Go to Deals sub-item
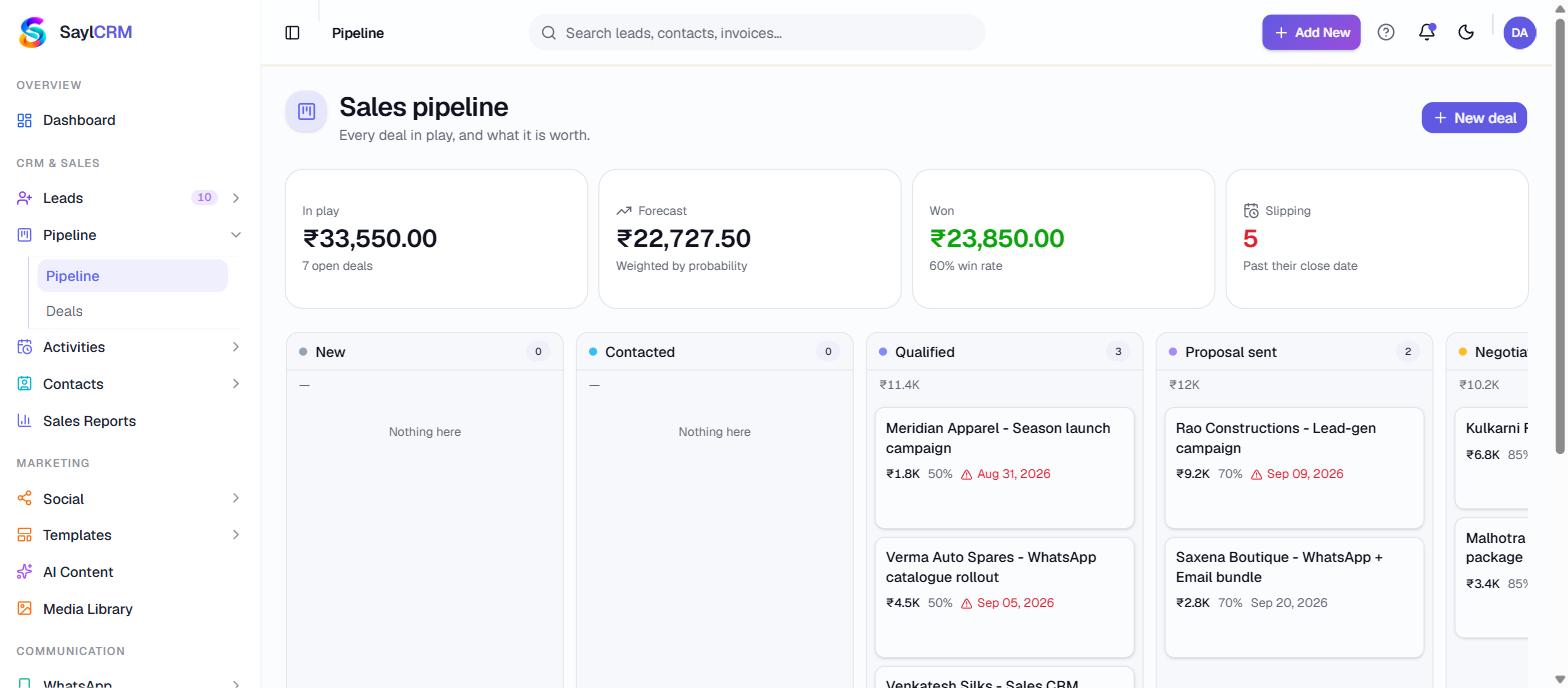This screenshot has height=688, width=1568. (133, 311)
